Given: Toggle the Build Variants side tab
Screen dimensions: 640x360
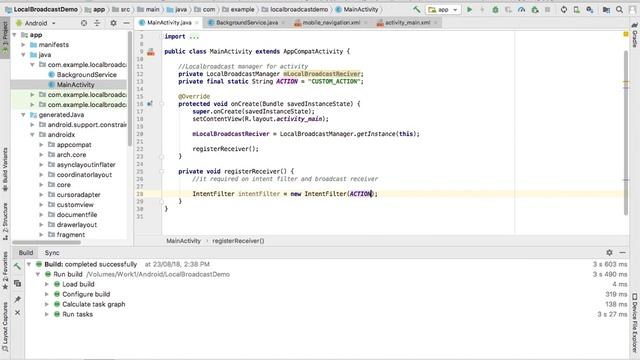Looking at the screenshot, I should (x=5, y=170).
